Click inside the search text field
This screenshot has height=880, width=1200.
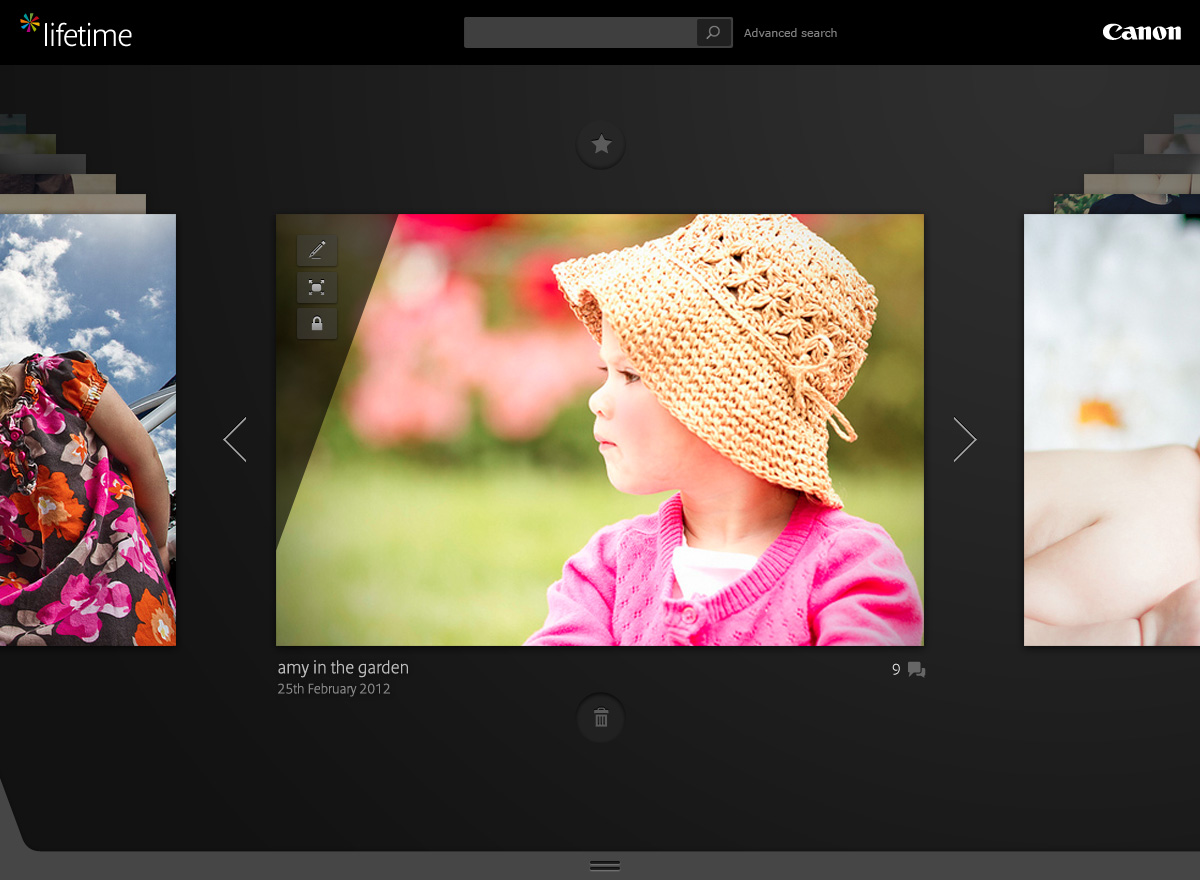(580, 33)
